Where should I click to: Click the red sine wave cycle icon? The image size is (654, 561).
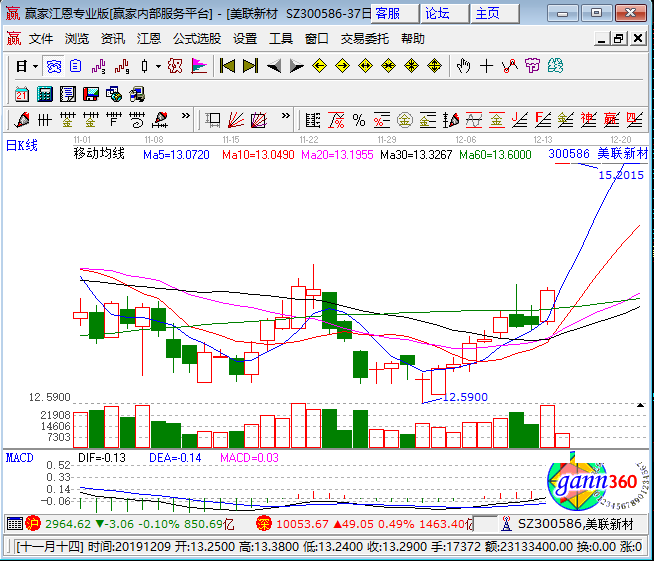(x=474, y=120)
